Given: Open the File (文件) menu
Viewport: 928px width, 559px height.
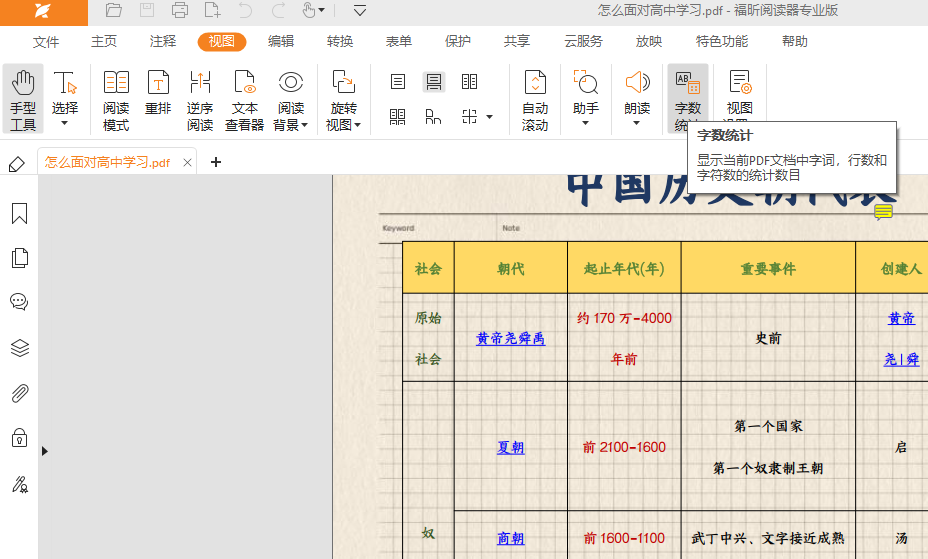Looking at the screenshot, I should pyautogui.click(x=46, y=42).
